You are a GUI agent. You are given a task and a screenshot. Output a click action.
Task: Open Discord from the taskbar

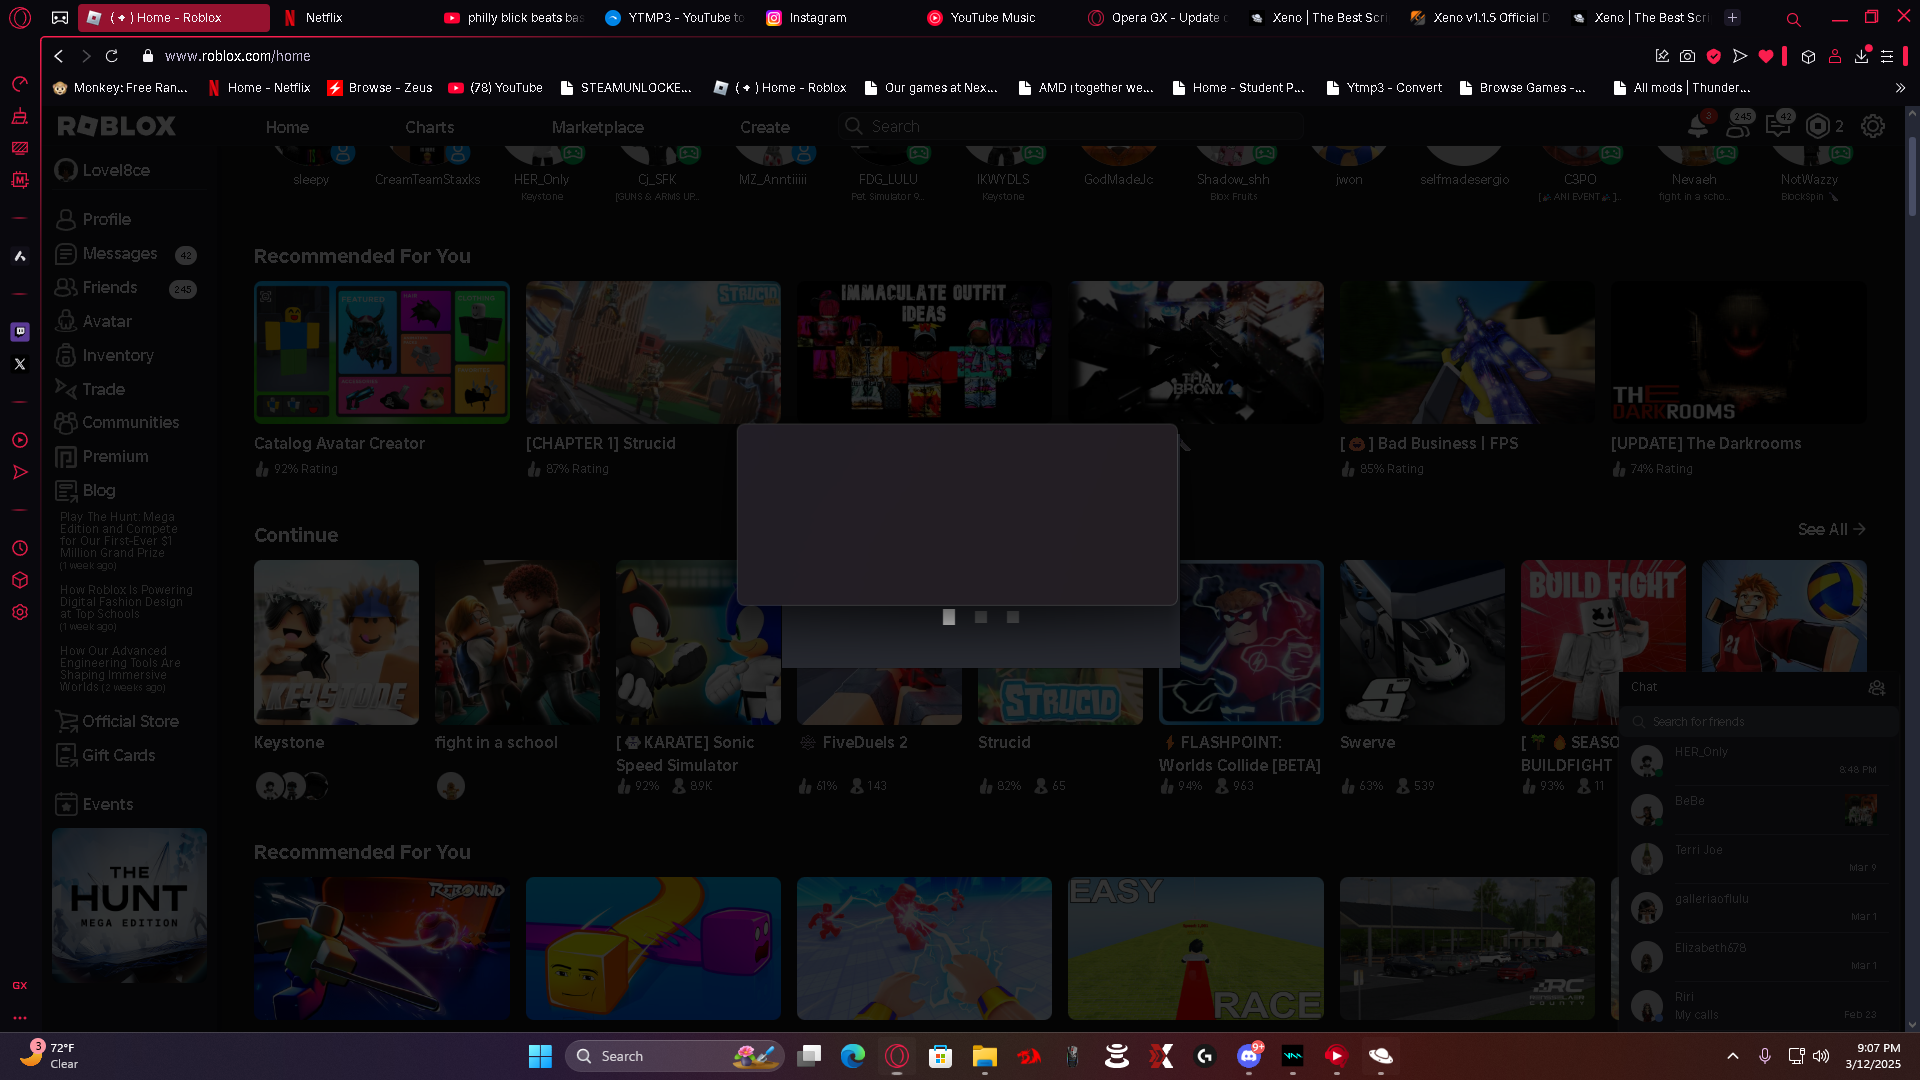pyautogui.click(x=1249, y=1056)
